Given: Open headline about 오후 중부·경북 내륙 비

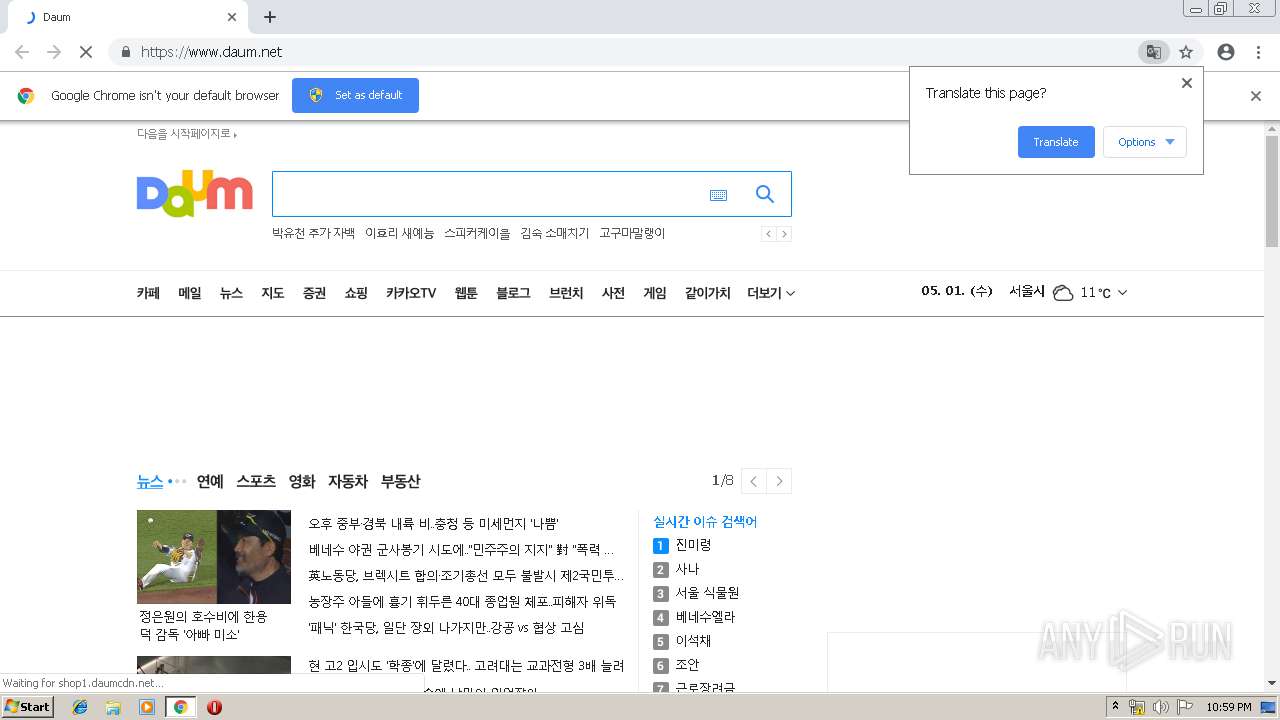Looking at the screenshot, I should point(433,524).
